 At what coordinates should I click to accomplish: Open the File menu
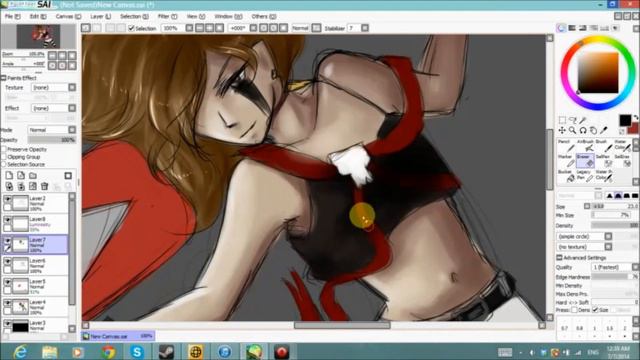(12, 16)
